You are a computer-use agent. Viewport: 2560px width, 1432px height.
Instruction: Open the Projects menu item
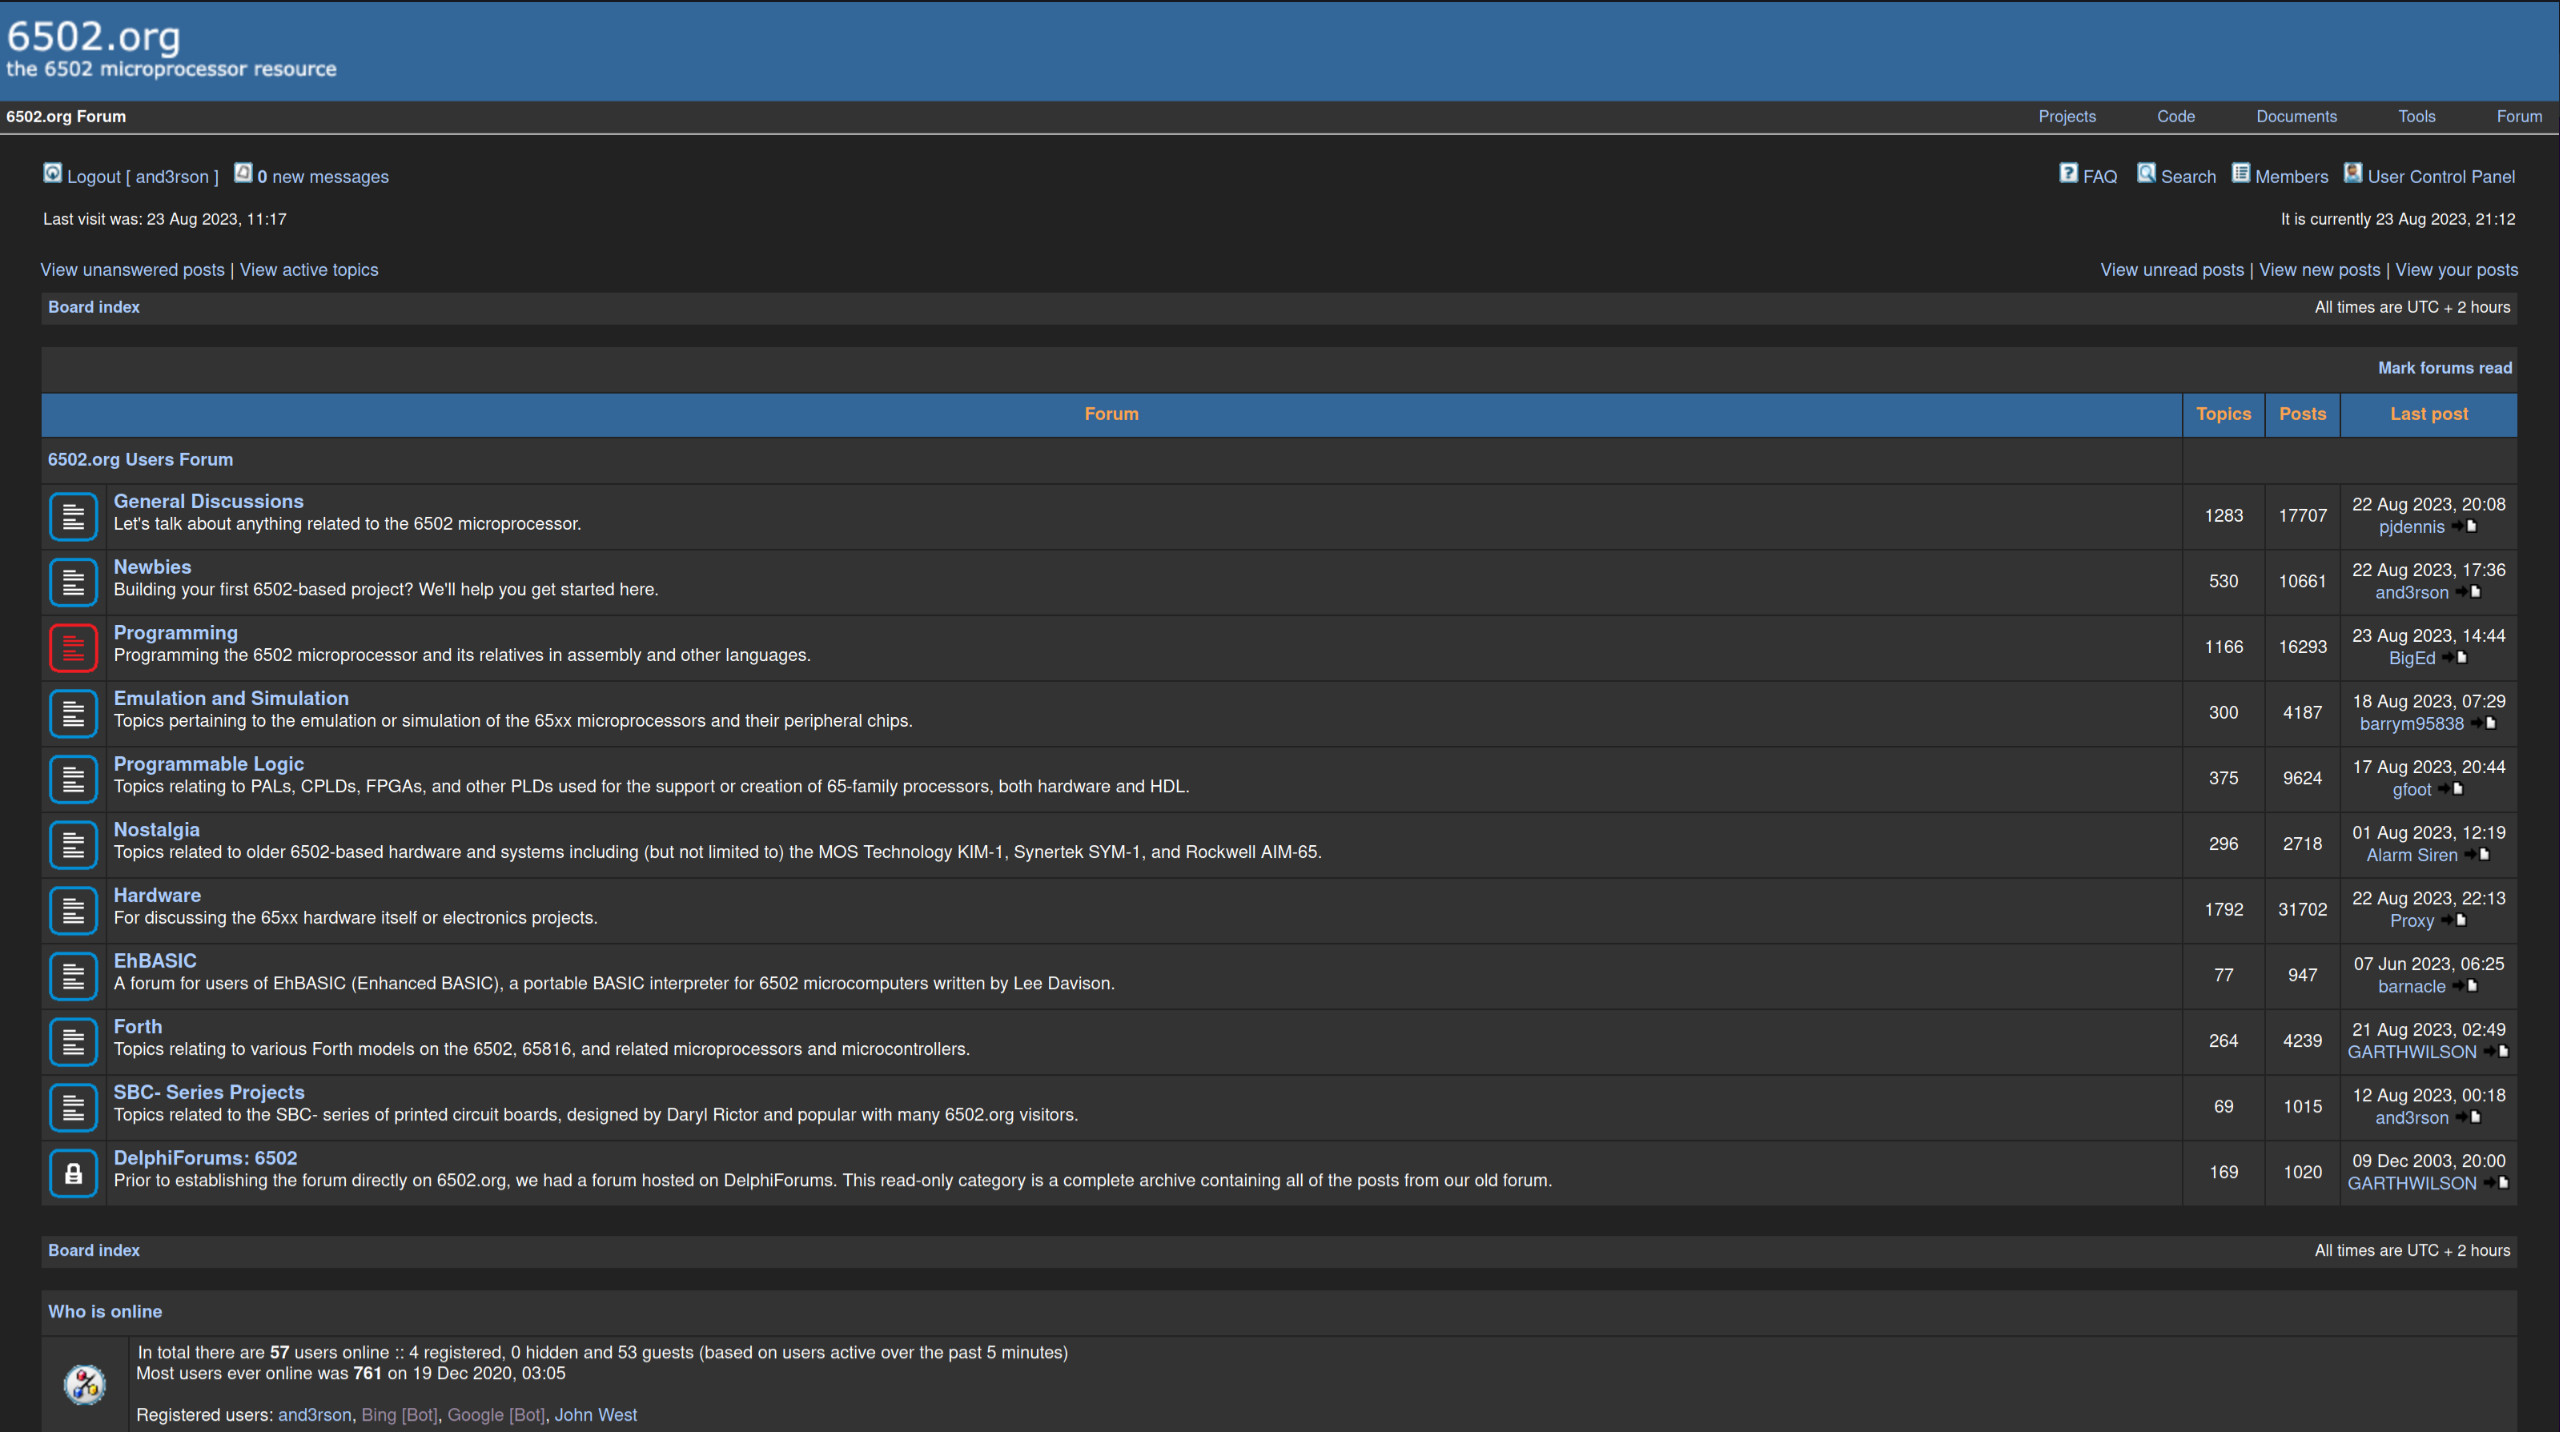tap(2067, 116)
